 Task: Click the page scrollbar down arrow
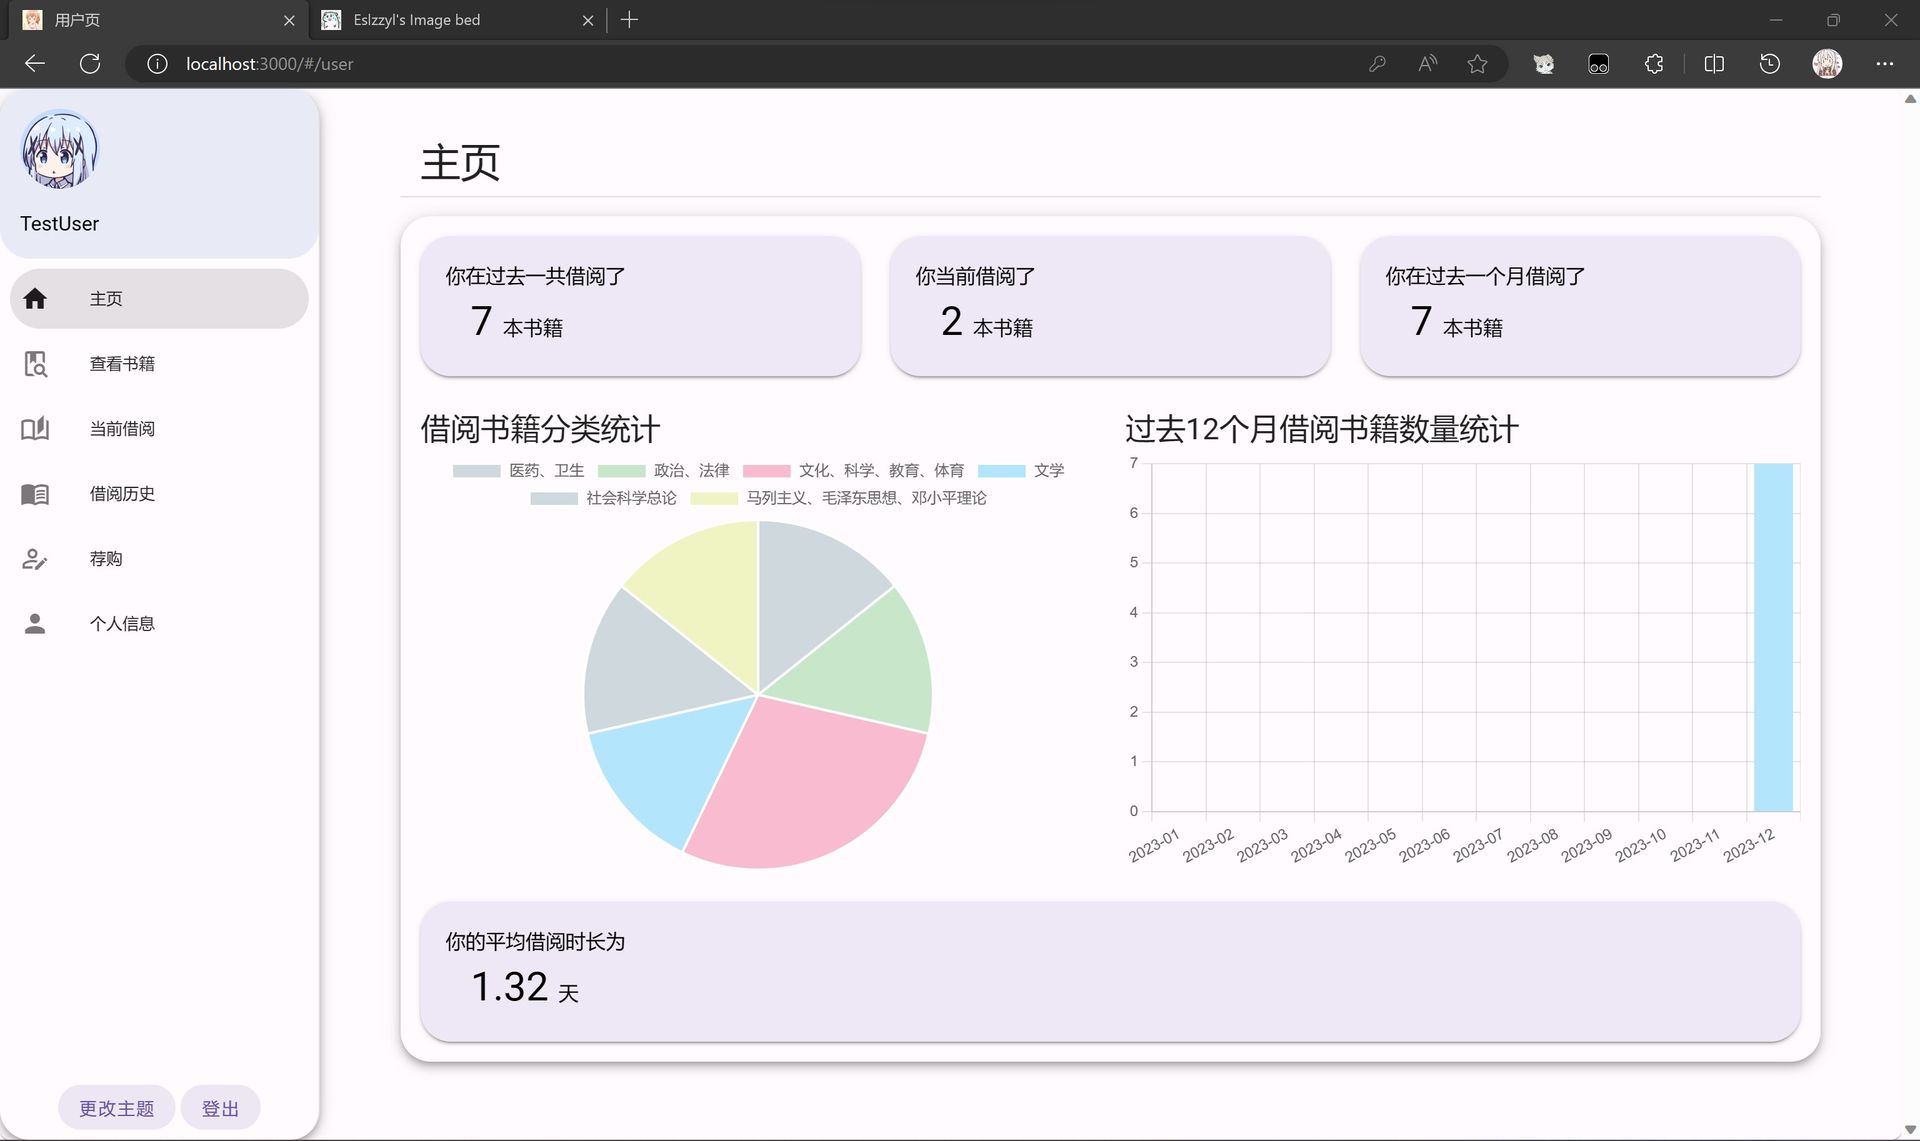click(x=1910, y=1130)
